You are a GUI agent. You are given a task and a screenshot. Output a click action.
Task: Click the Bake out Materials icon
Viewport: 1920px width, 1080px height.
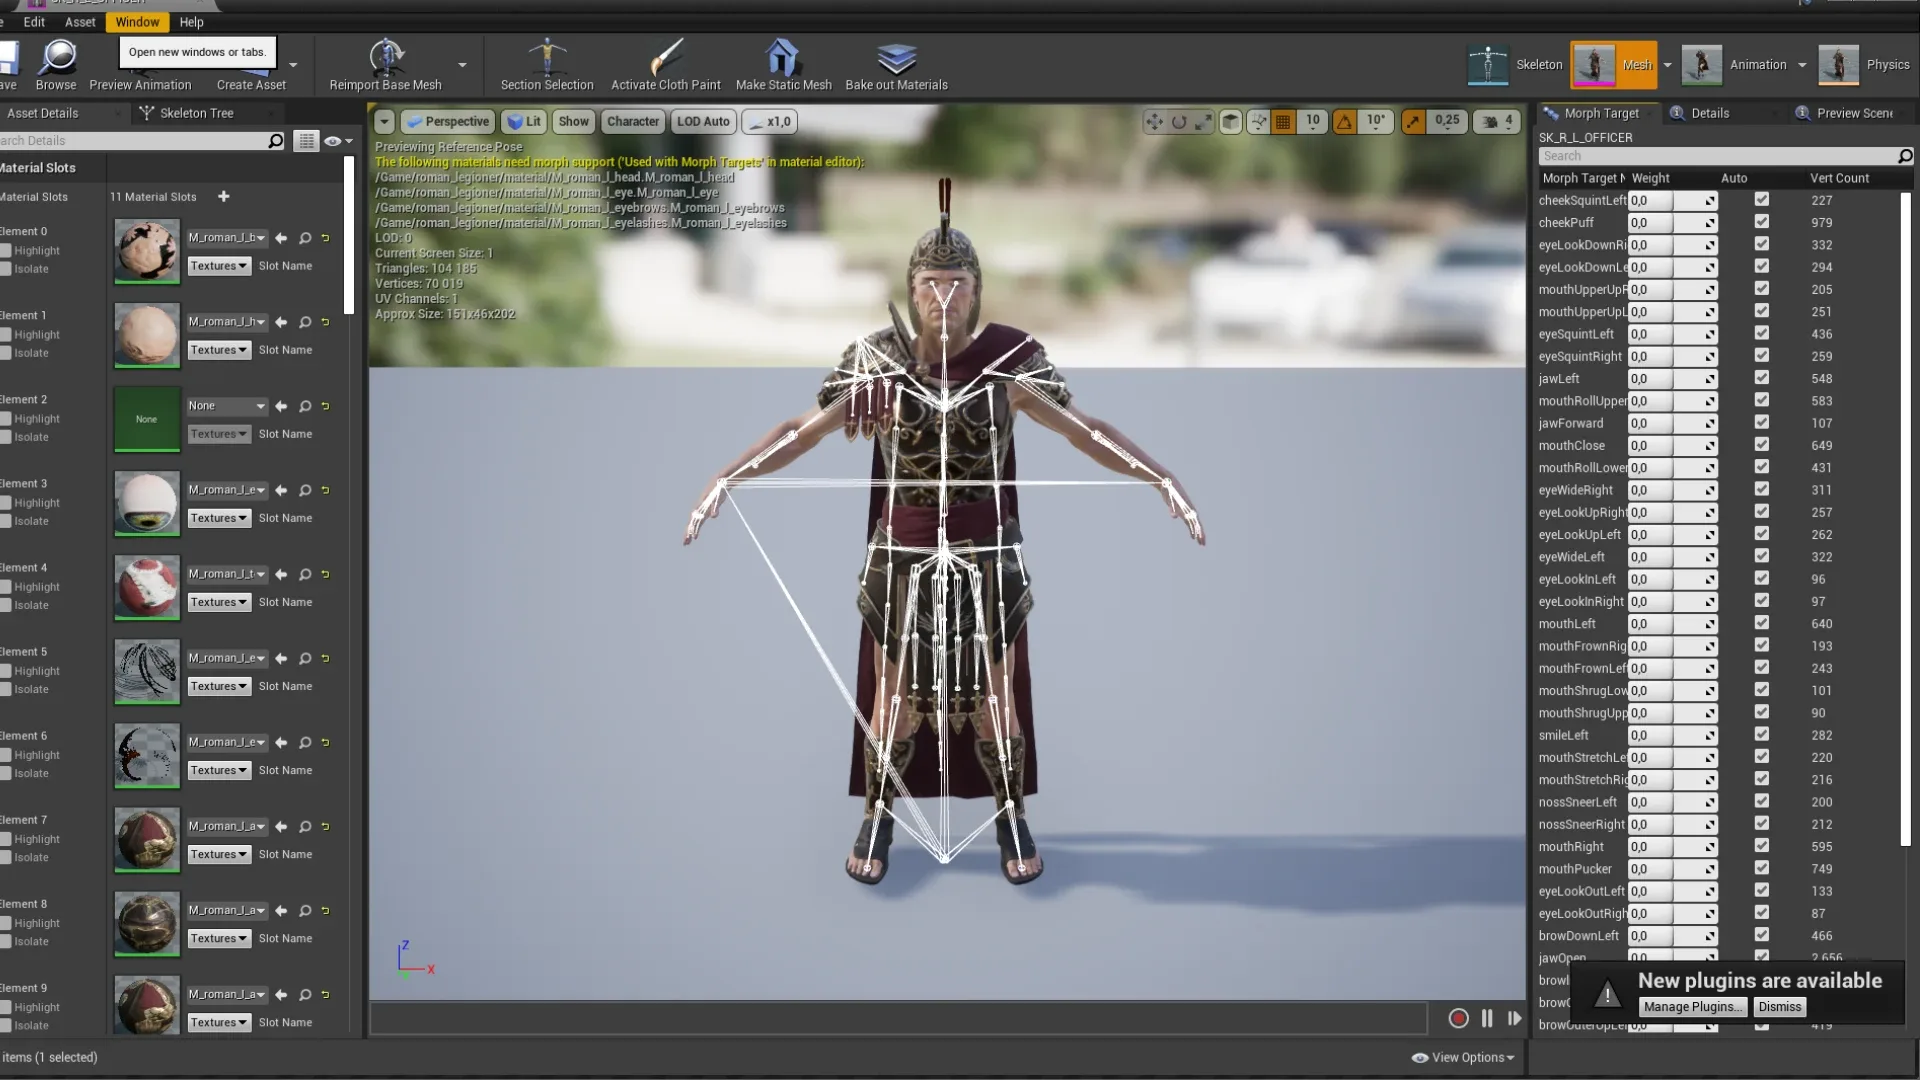pos(897,57)
